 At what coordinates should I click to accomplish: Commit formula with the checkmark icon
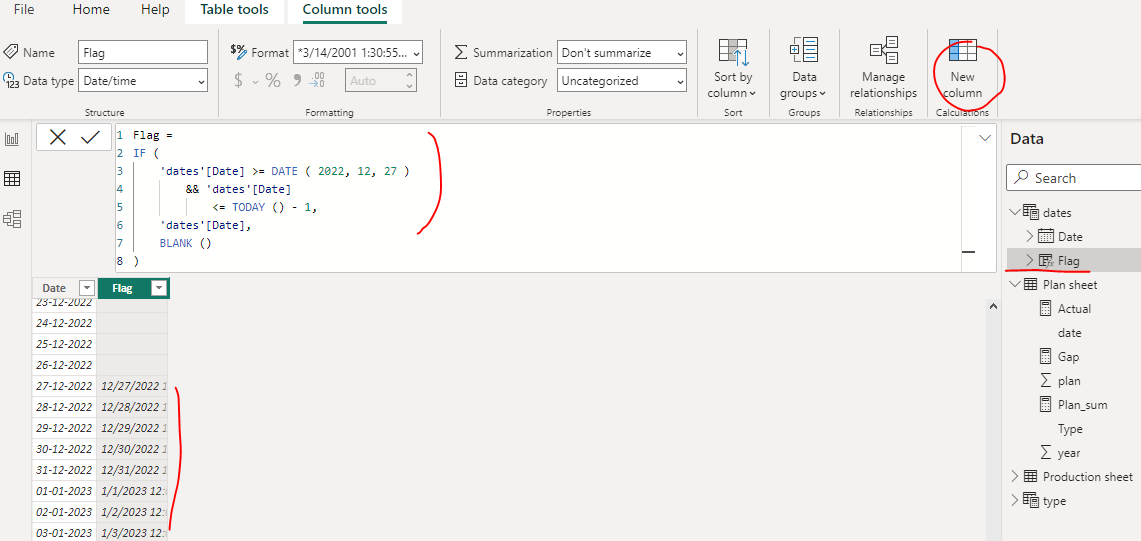[90, 137]
